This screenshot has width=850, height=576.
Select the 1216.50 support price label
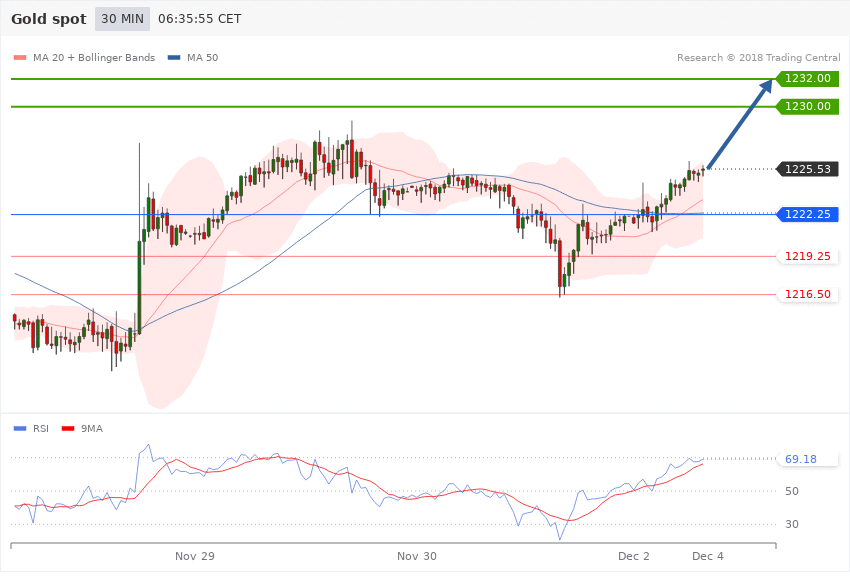(x=808, y=294)
